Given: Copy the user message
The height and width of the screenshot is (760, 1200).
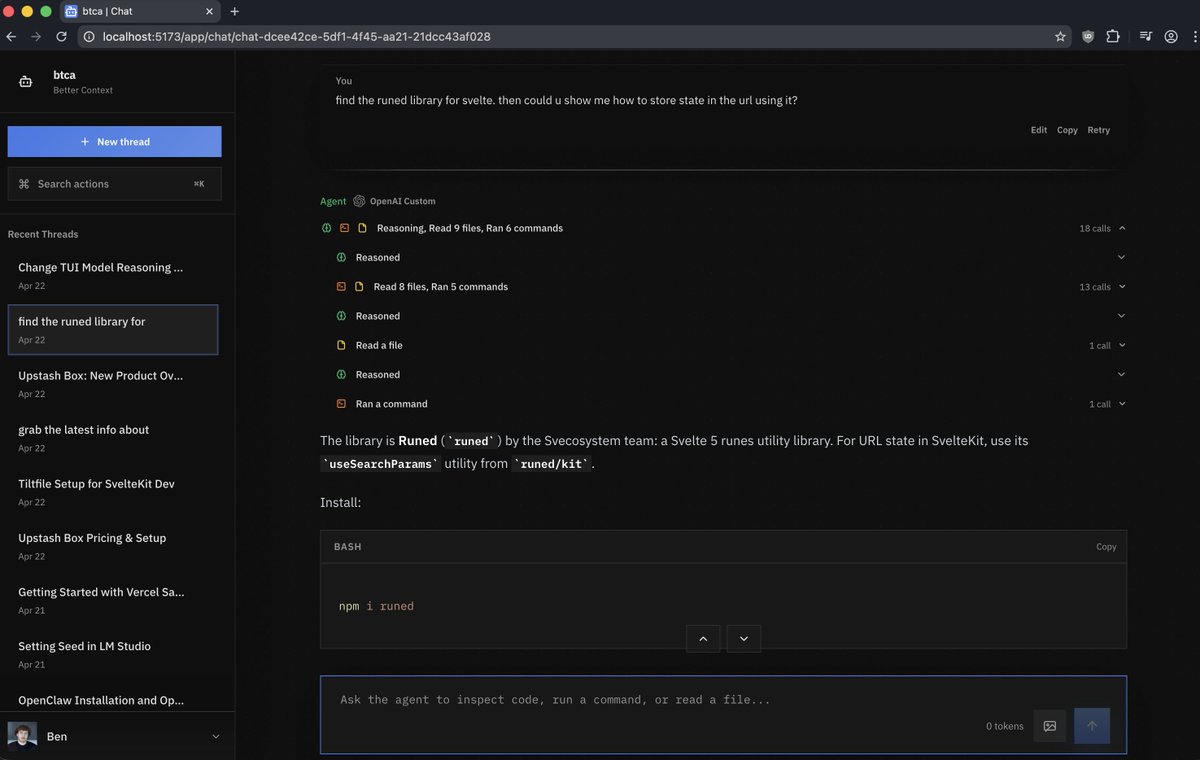Looking at the screenshot, I should pos(1067,130).
